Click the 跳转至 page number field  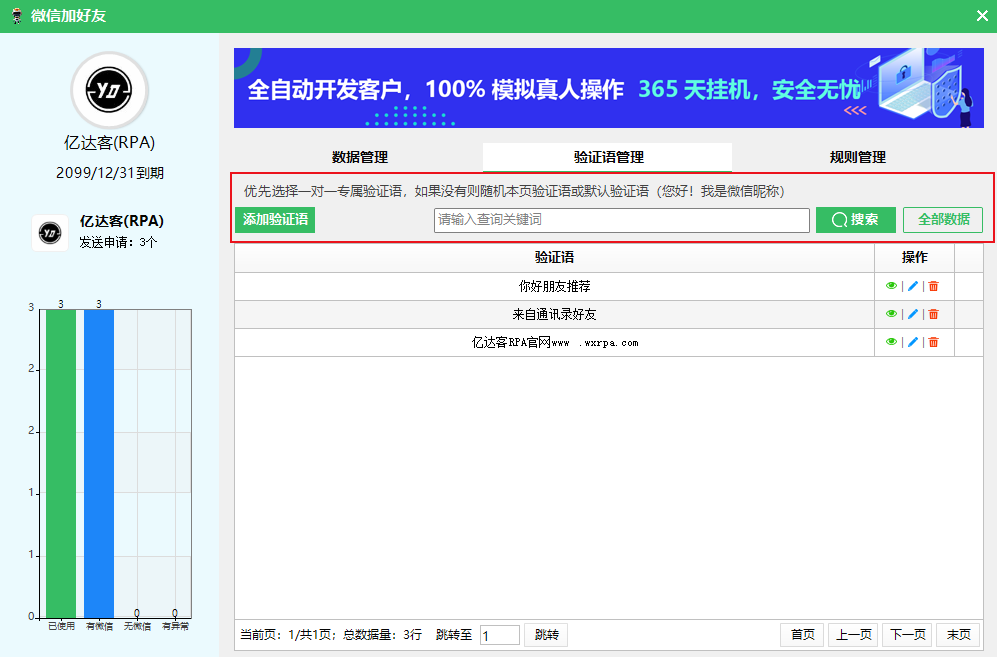(x=499, y=635)
